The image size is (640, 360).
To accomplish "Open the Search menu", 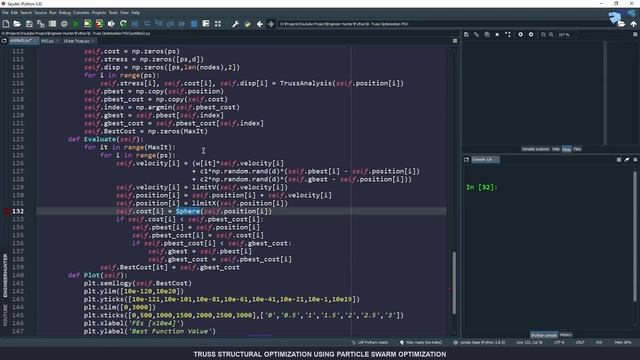I will 26,13.
